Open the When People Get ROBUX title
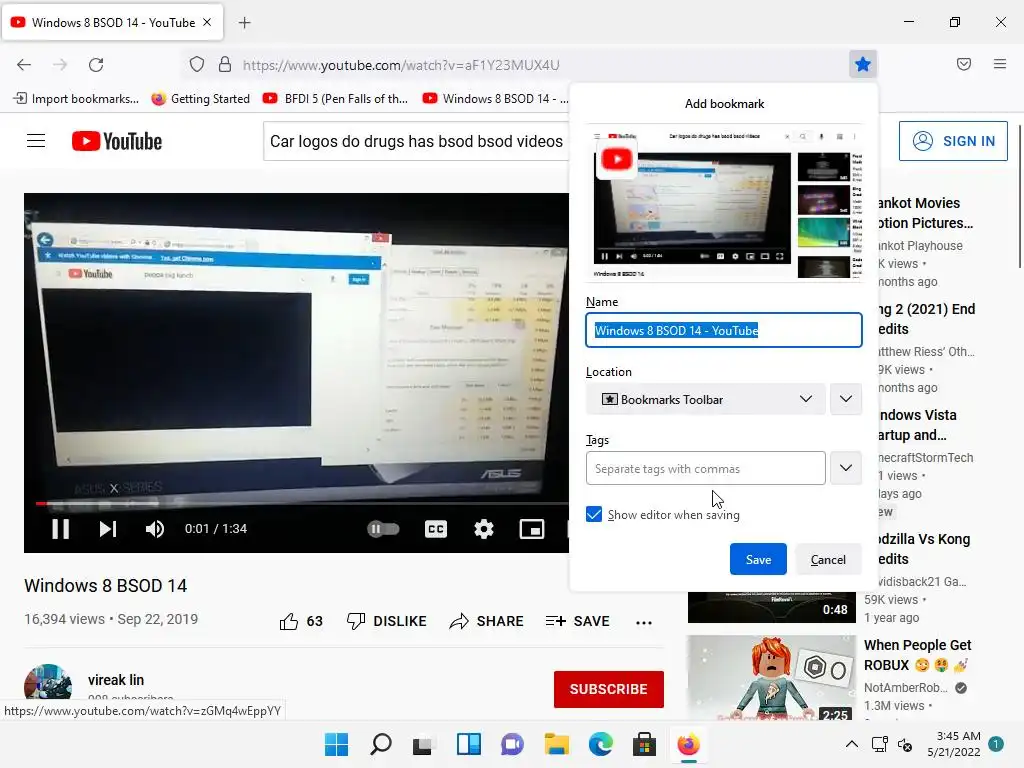This screenshot has height=768, width=1024. tap(918, 655)
